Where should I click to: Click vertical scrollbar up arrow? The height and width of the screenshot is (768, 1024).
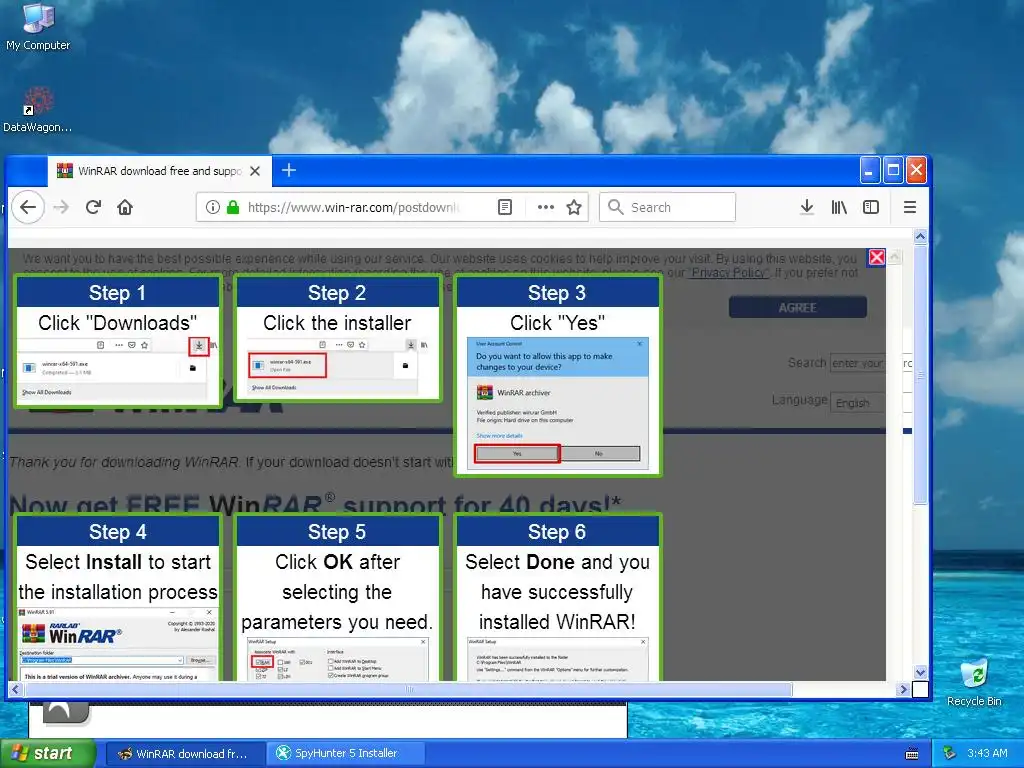coord(920,236)
